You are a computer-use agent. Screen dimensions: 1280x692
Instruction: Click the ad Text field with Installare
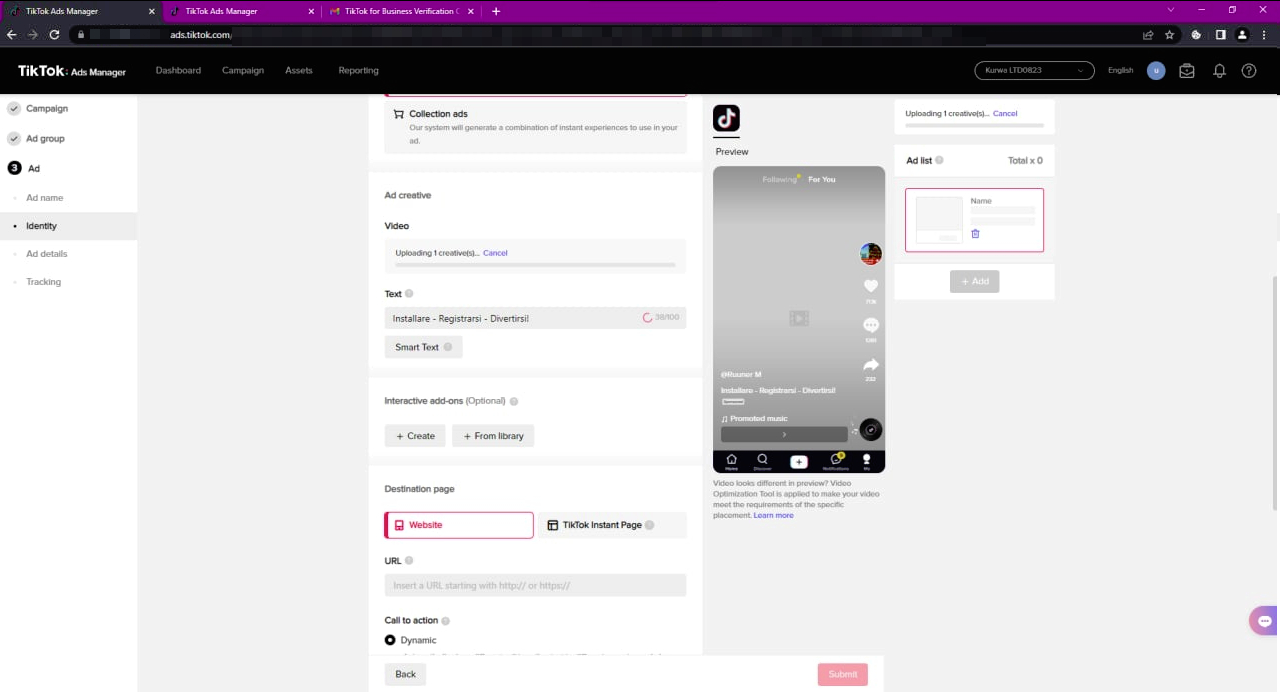click(x=535, y=318)
